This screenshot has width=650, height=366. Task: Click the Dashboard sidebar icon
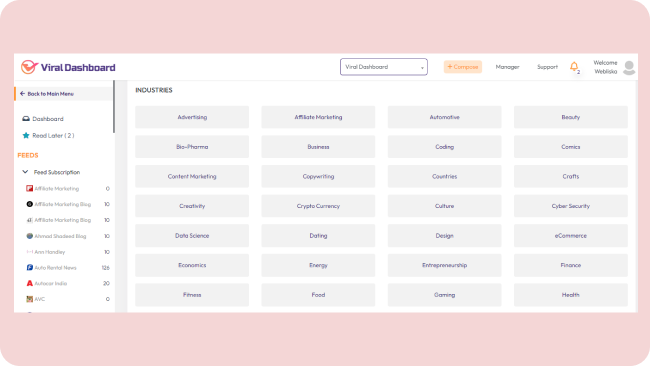pyautogui.click(x=26, y=119)
